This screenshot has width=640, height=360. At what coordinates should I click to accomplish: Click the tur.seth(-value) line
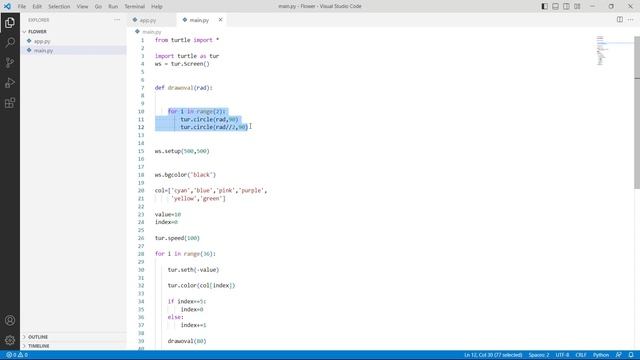coord(193,270)
